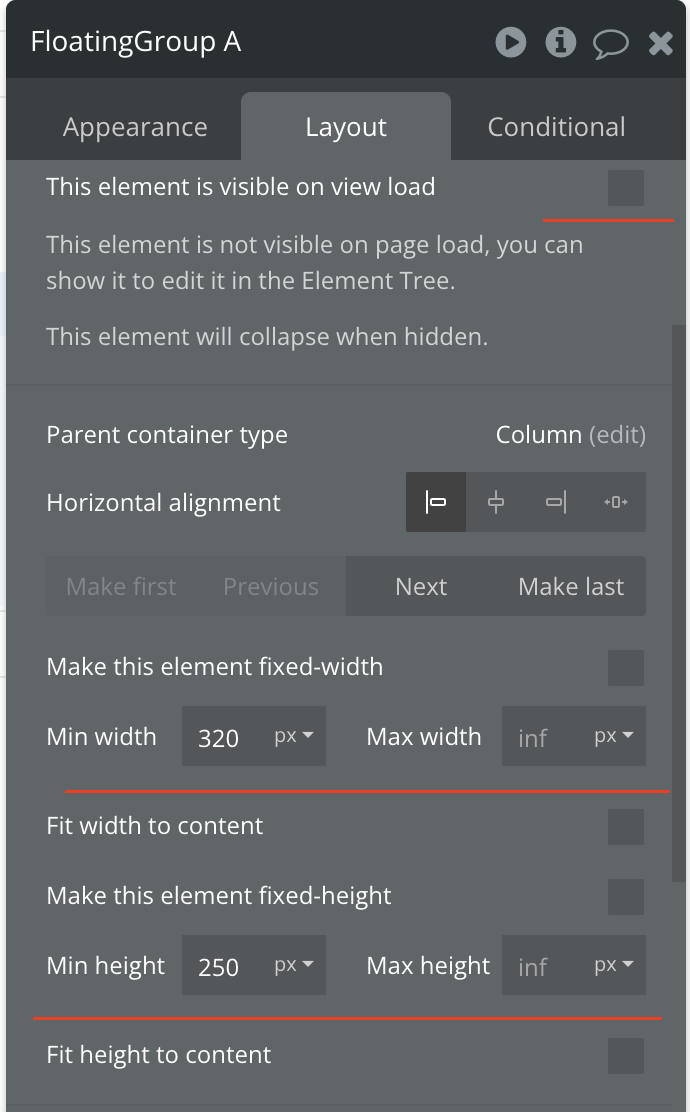Close the FloatingGroup A property editor
This screenshot has height=1112, width=690.
tap(660, 43)
